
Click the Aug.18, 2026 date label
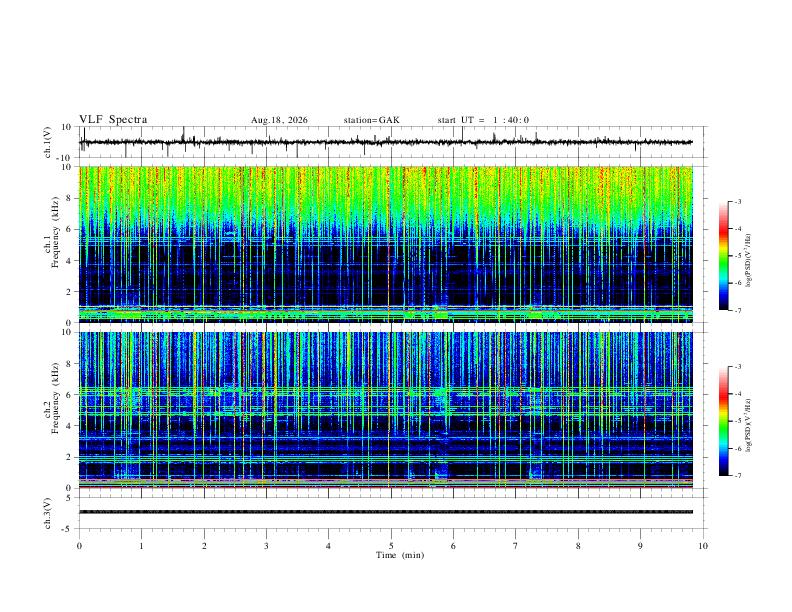[279, 120]
